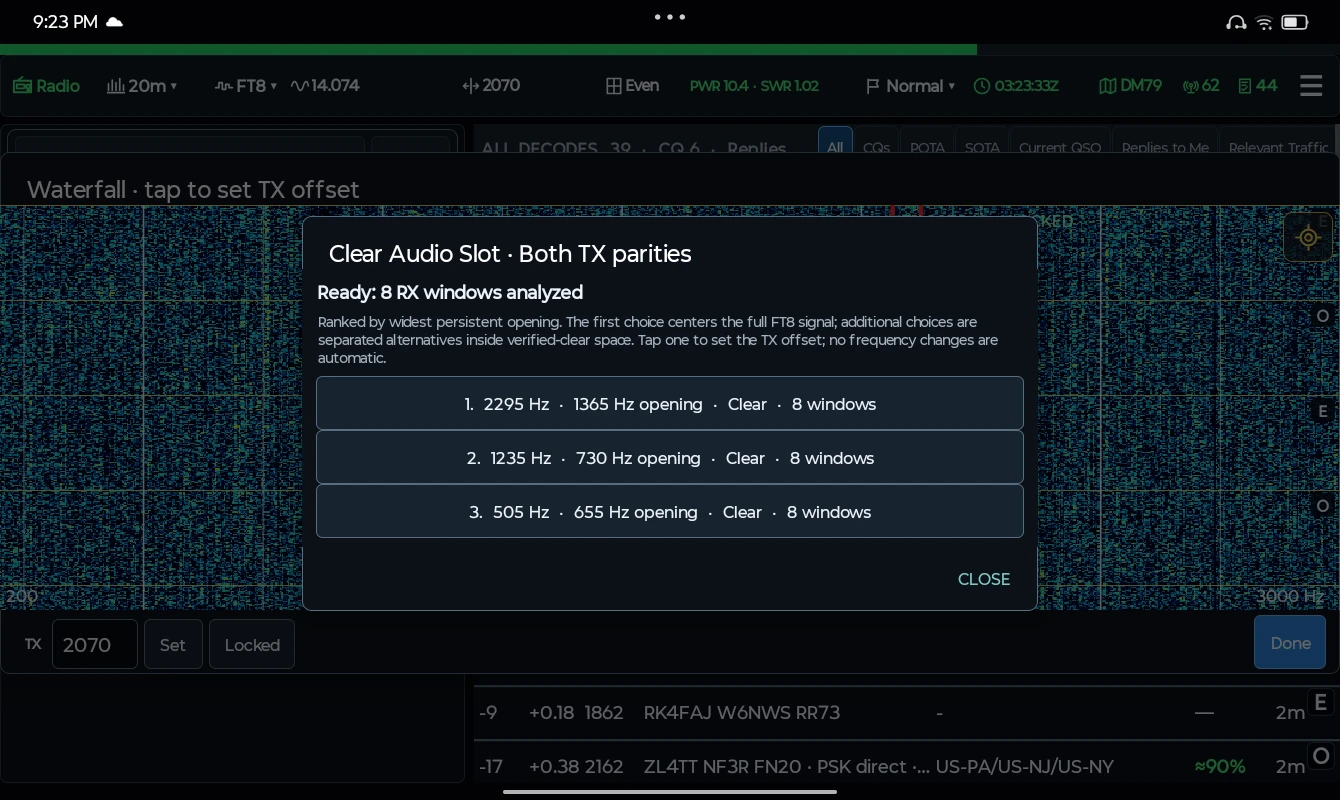Switch to the POTA tab

click(927, 141)
